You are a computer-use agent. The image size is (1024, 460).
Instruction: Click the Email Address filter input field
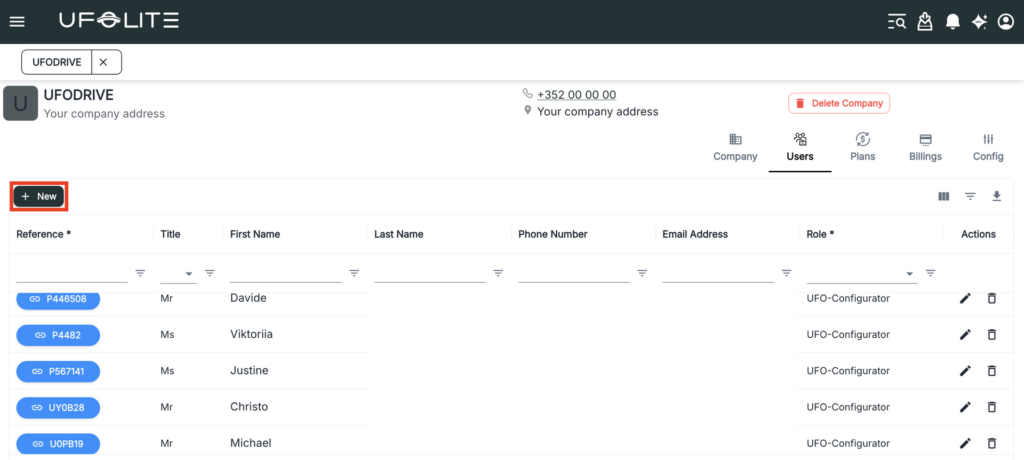click(717, 273)
